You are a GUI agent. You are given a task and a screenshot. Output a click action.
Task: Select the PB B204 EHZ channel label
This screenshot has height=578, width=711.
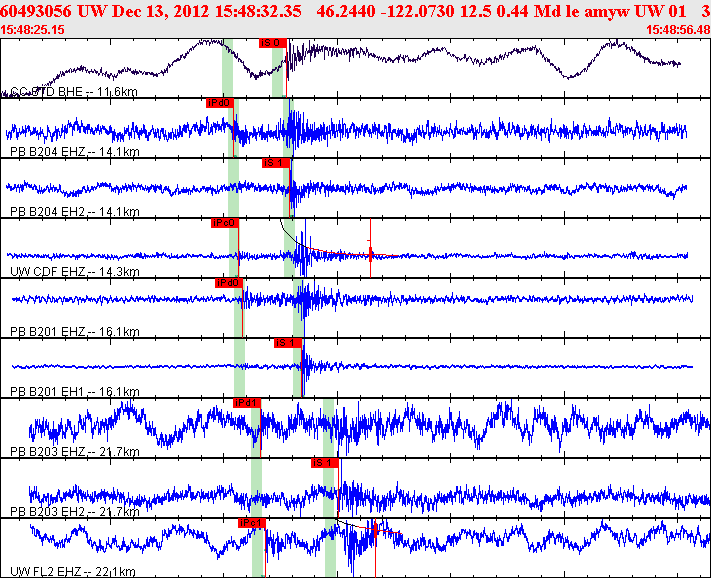(x=74, y=151)
